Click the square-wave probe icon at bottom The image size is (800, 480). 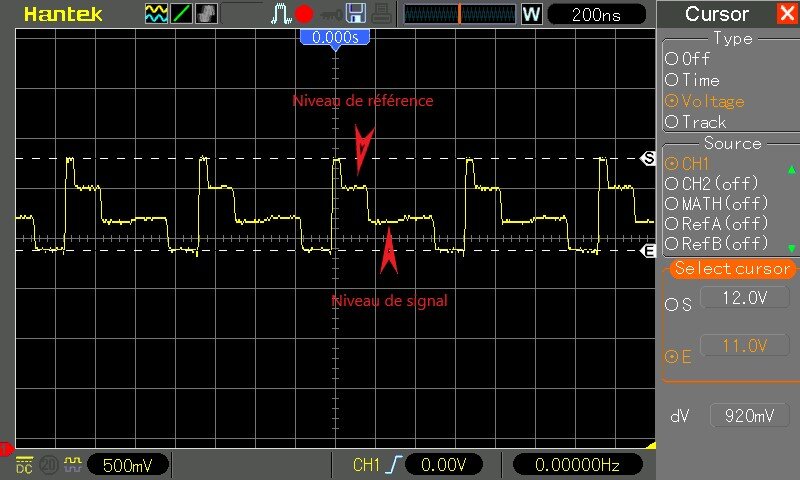pos(73,464)
